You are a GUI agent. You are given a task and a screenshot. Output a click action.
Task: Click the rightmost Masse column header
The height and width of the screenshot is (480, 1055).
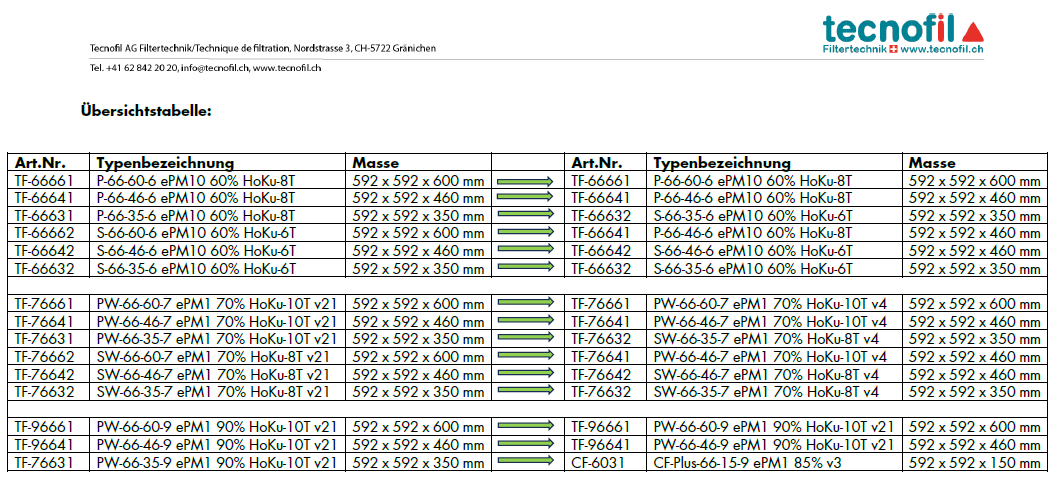pyautogui.click(x=932, y=163)
